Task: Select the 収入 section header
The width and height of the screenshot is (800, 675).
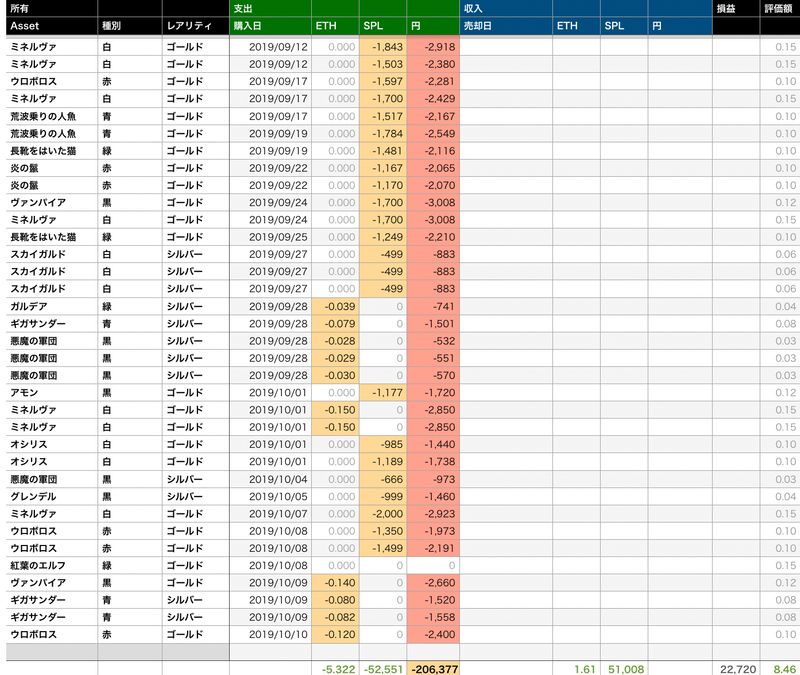Action: [473, 8]
